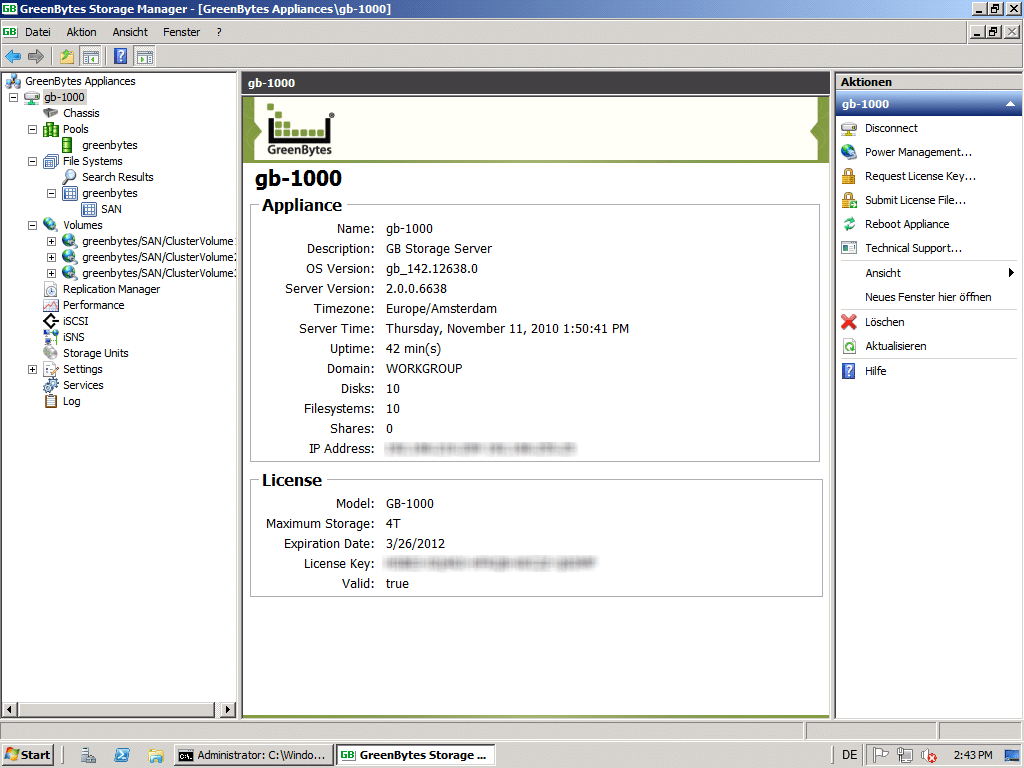This screenshot has height=768, width=1024.
Task: Open the Datei menu
Action: pos(38,32)
